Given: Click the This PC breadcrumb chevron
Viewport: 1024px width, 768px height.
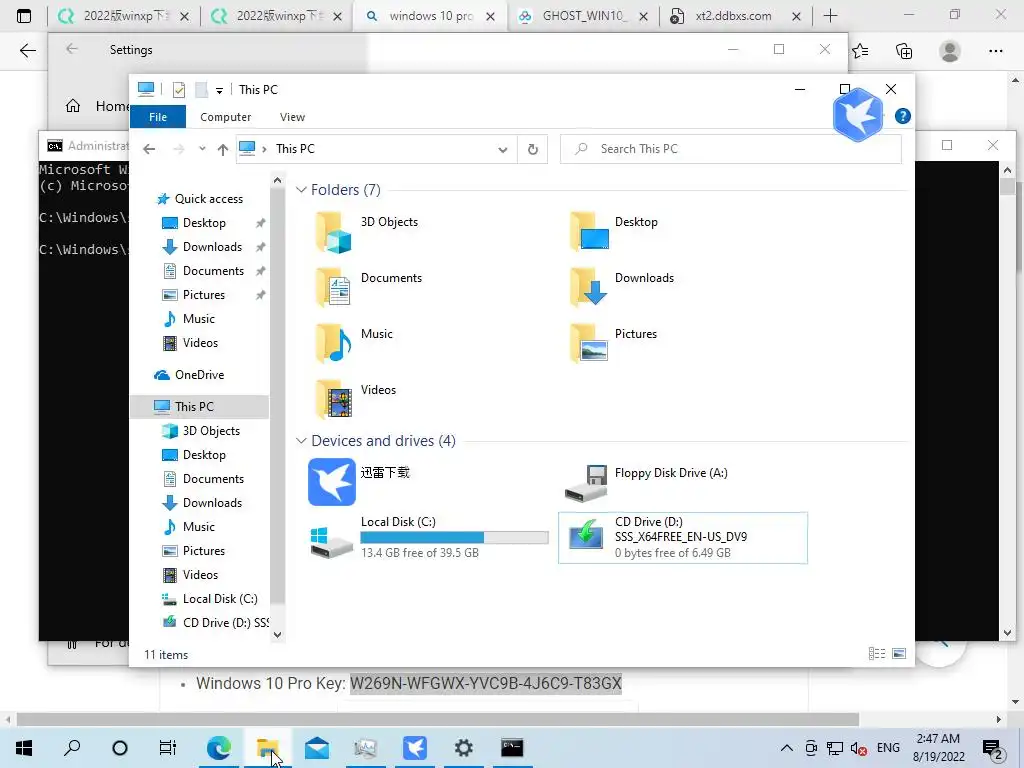Looking at the screenshot, I should 264,150.
